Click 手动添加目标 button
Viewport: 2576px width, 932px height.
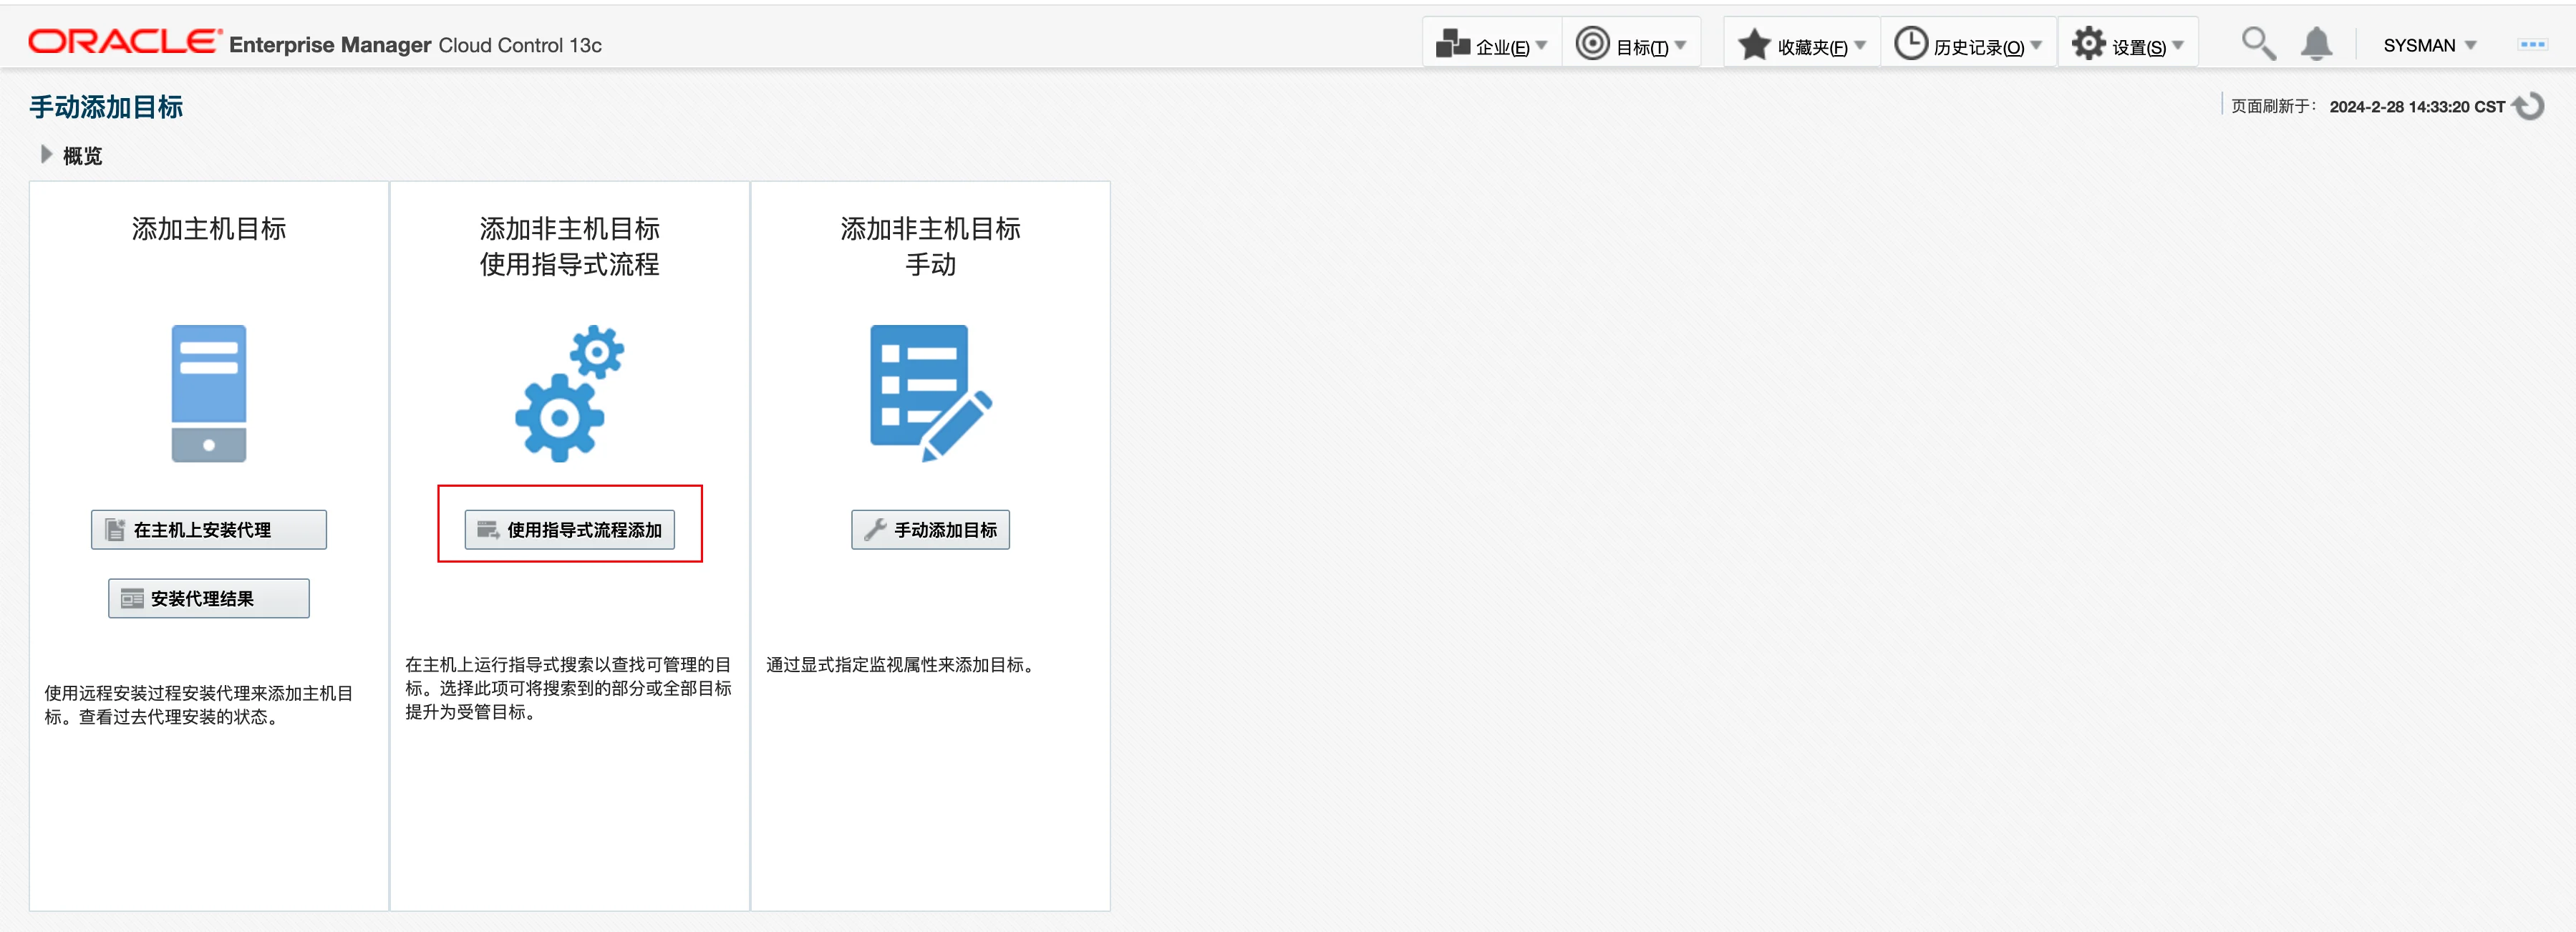(930, 530)
